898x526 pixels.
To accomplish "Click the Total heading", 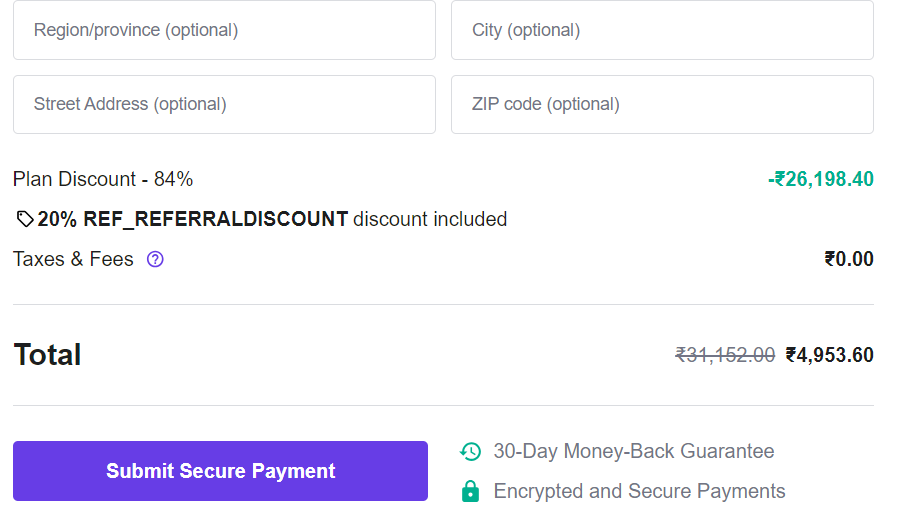I will 47,355.
